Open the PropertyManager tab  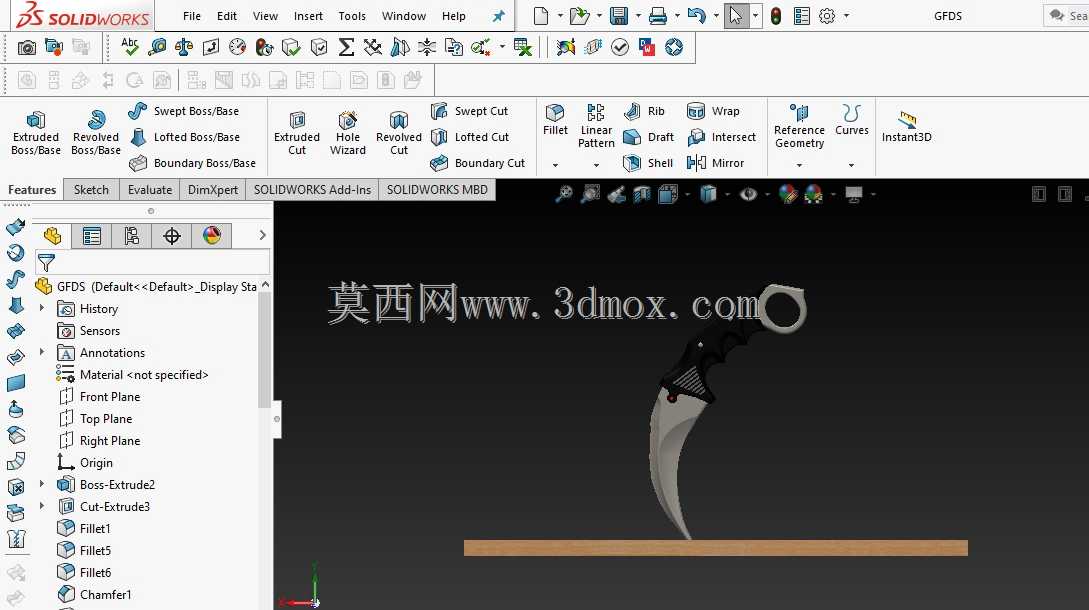(x=92, y=236)
